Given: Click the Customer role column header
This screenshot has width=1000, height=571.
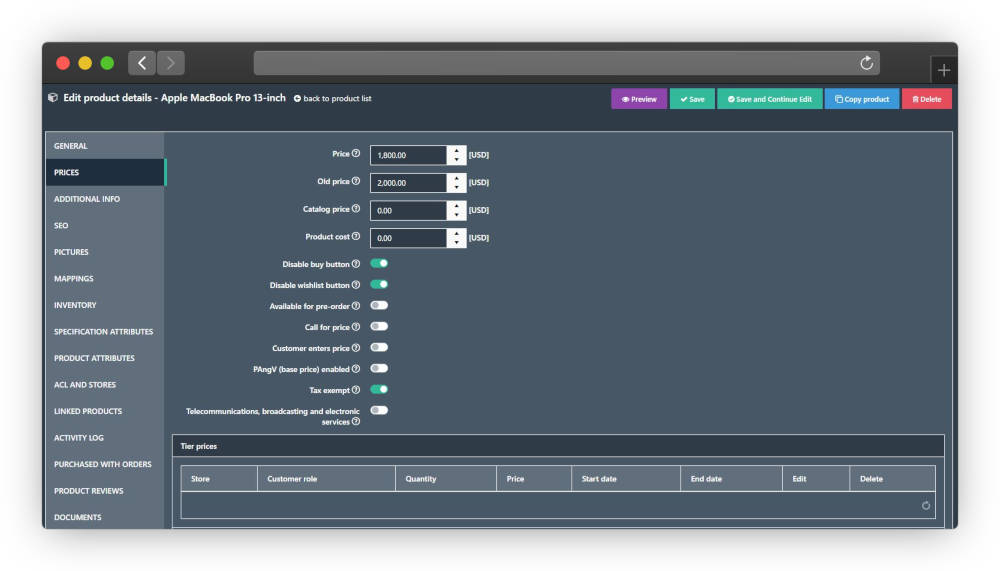Looking at the screenshot, I should coord(327,478).
